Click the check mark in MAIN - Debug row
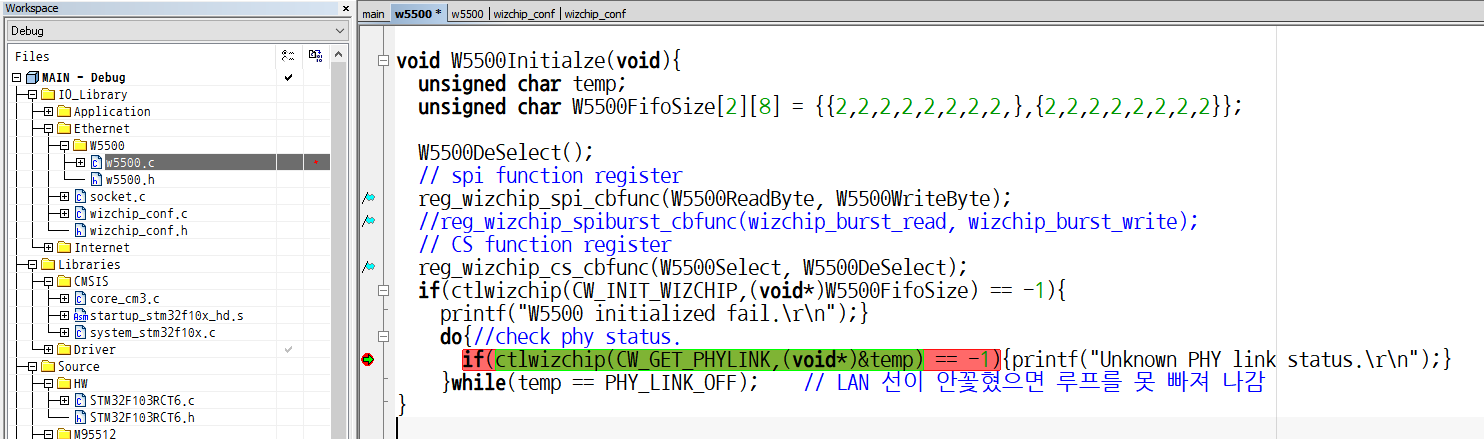This screenshot has width=1484, height=439. [288, 77]
